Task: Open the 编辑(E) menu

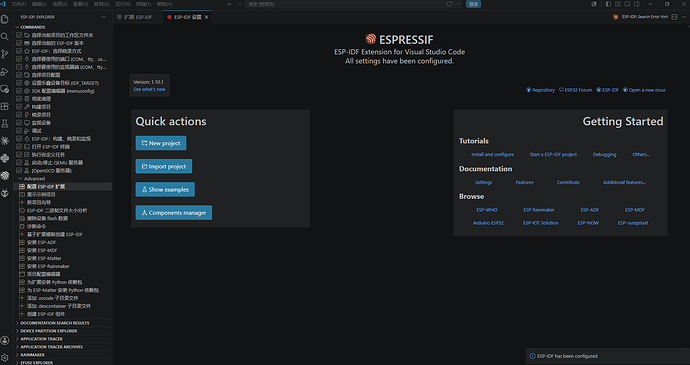Action: (x=39, y=4)
